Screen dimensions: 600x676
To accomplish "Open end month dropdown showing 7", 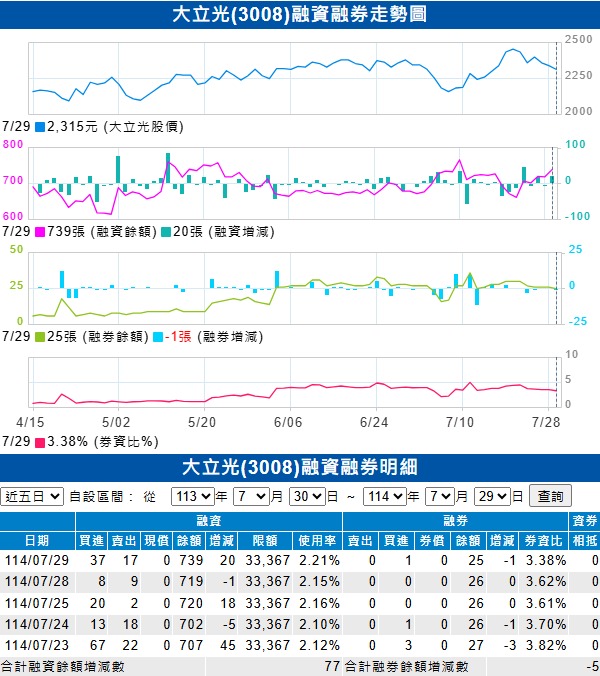I will coord(440,497).
